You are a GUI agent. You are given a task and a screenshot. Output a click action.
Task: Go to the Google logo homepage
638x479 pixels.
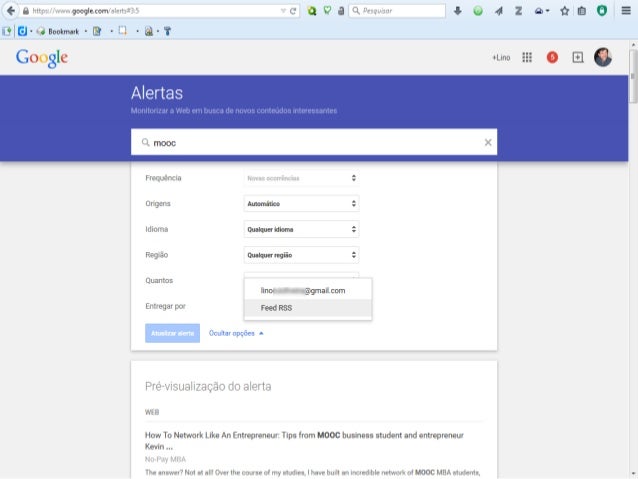tap(42, 58)
